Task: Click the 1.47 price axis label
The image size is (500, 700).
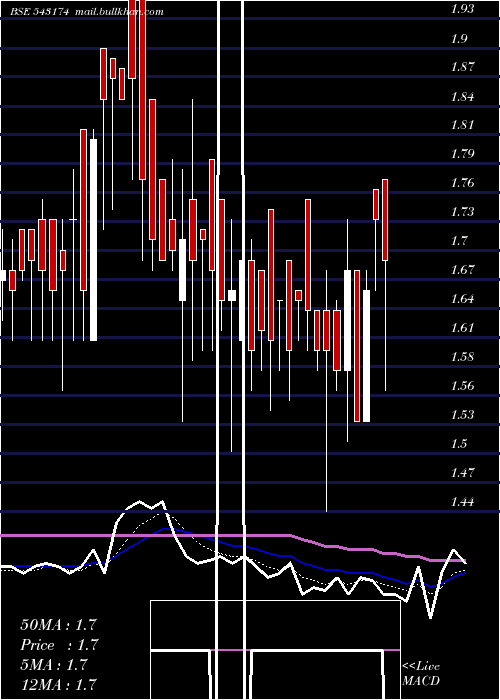Action: [463, 472]
